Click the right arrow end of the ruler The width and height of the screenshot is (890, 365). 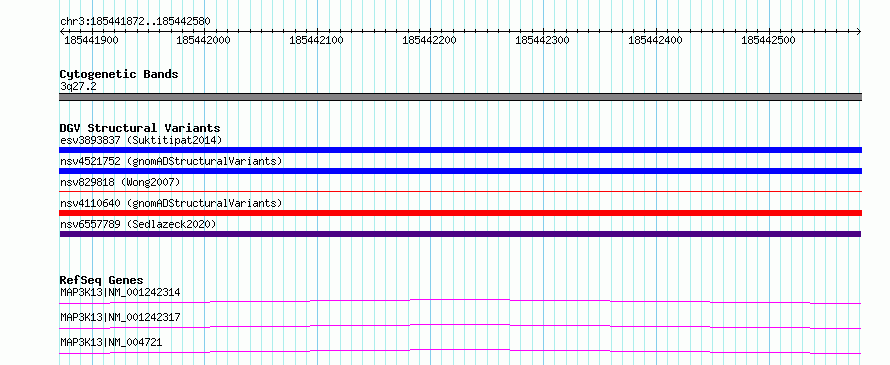click(x=859, y=31)
